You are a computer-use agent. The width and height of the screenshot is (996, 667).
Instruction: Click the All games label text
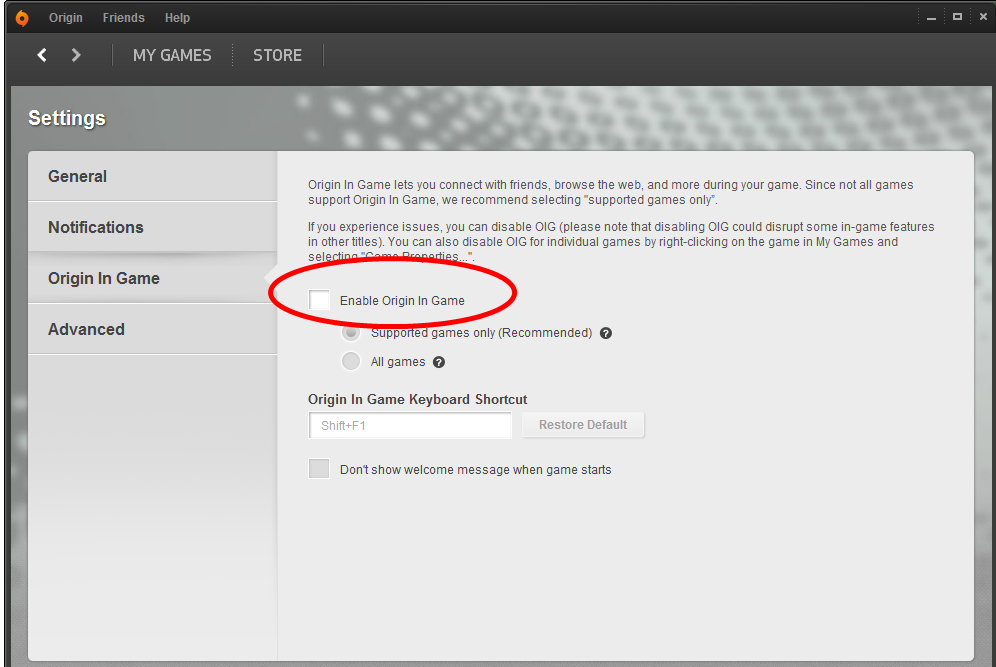point(398,362)
